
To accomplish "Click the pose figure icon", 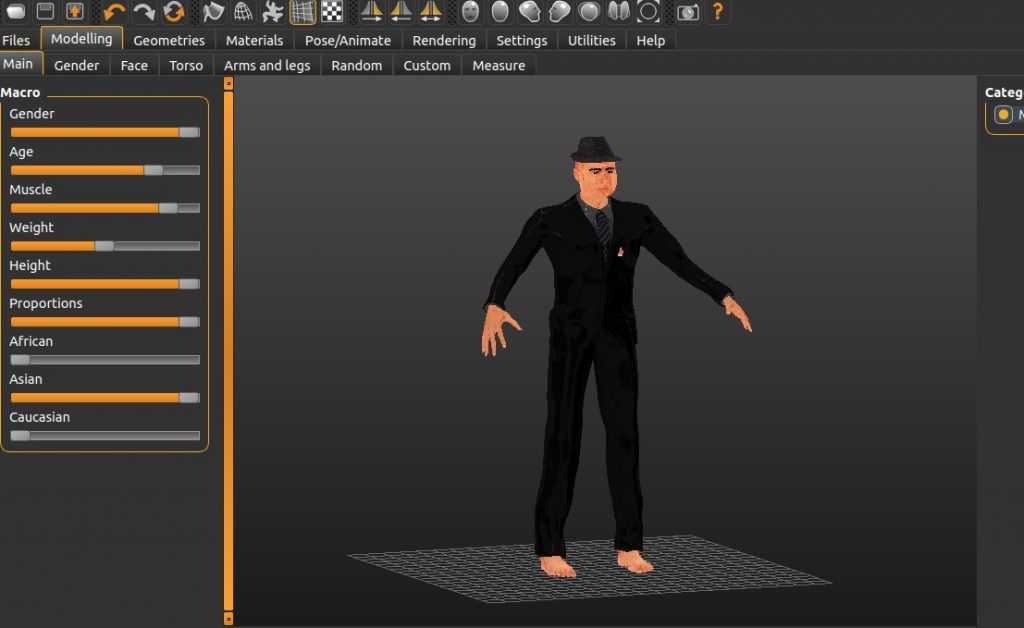I will click(272, 12).
